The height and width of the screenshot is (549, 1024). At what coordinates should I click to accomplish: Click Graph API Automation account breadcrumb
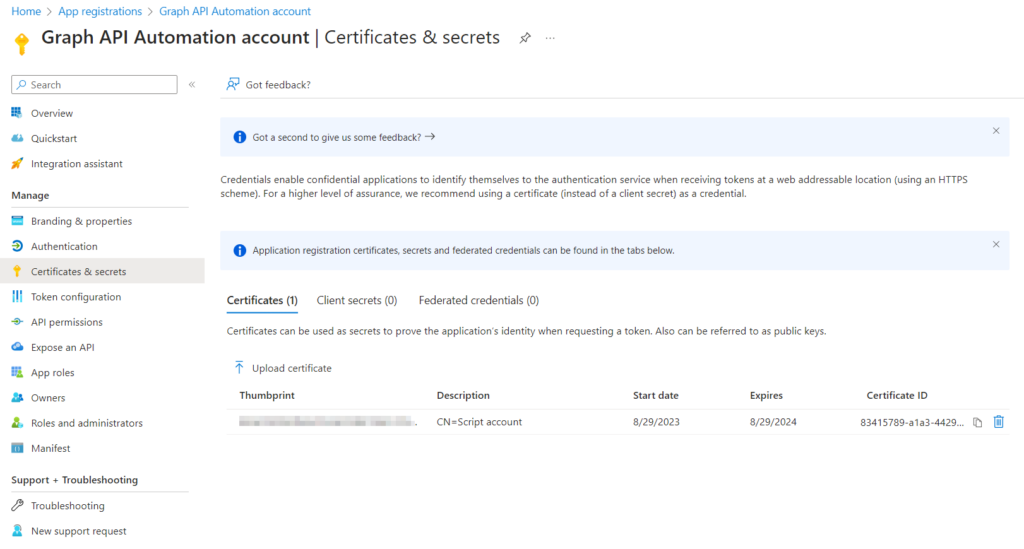235,11
